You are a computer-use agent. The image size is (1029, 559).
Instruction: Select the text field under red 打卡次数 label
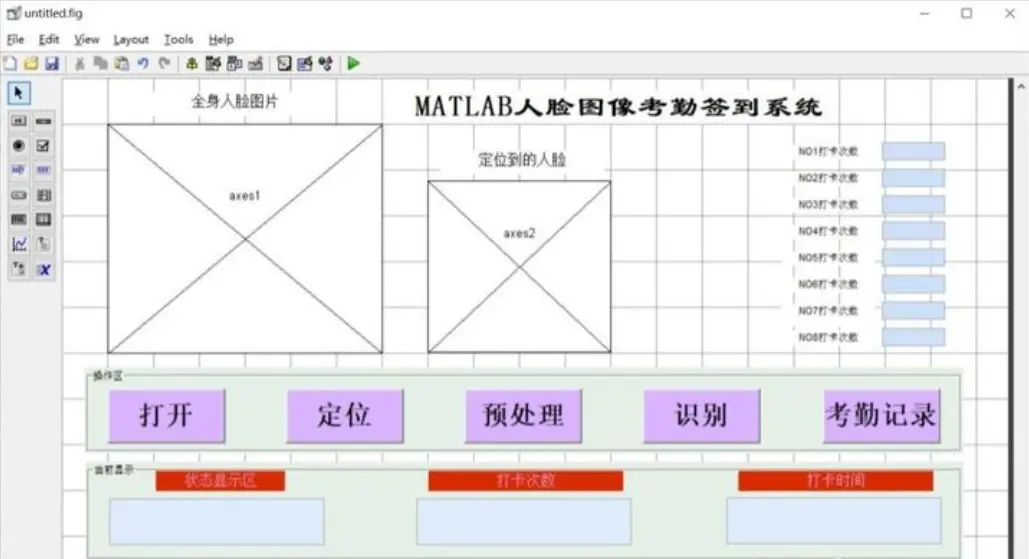[524, 522]
